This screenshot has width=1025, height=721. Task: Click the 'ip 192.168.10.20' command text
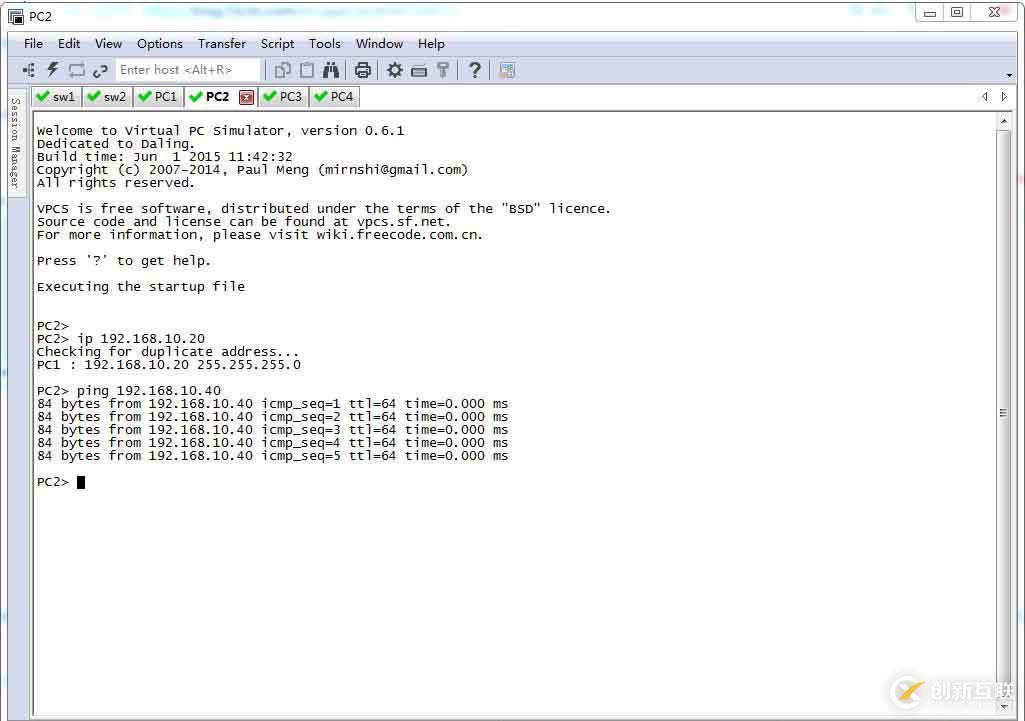pyautogui.click(x=141, y=339)
